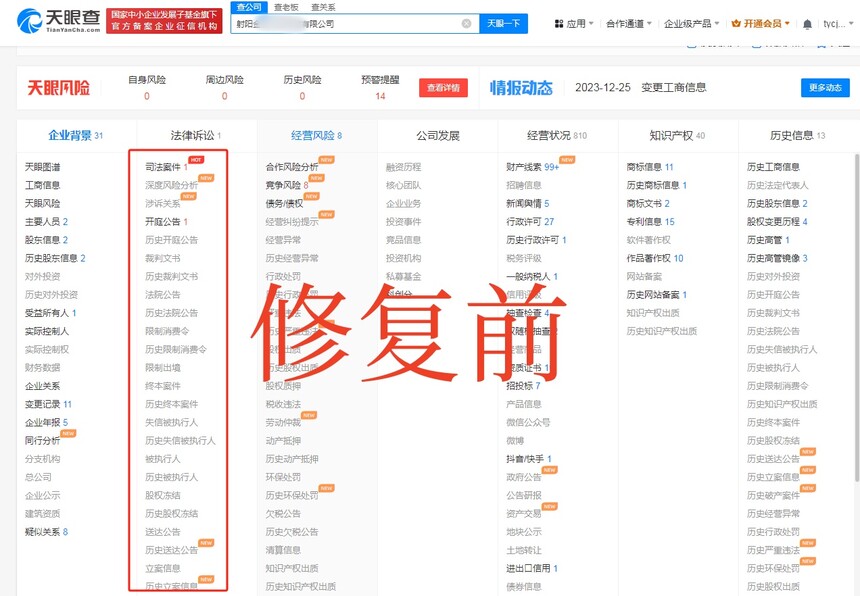The image size is (860, 596).
Task: Open the 历史工商信息 link
Action: (x=773, y=167)
